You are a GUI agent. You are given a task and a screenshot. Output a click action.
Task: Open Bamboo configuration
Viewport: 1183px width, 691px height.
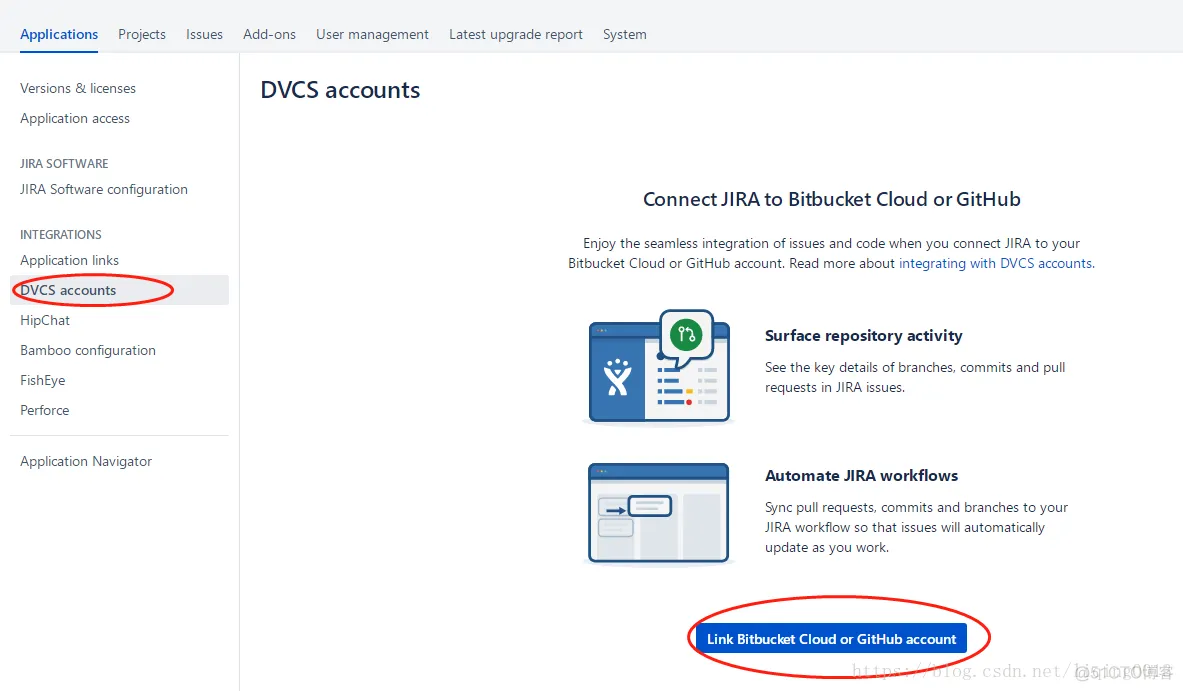88,351
